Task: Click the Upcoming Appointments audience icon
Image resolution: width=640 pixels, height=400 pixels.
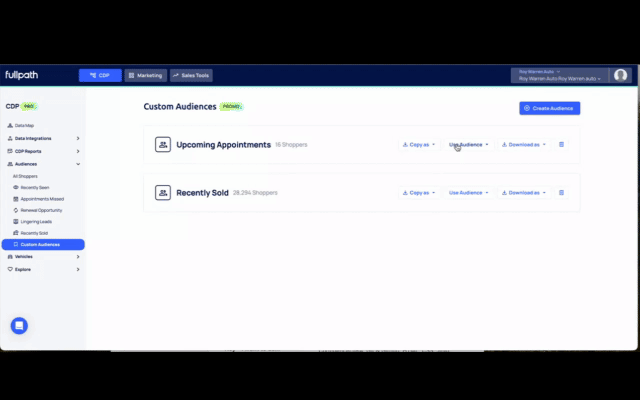Action: click(163, 145)
